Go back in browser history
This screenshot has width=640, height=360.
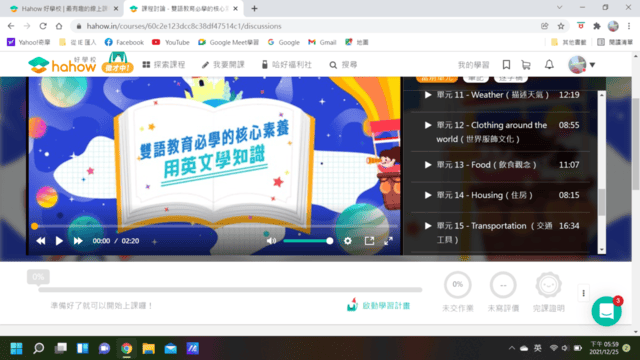coord(11,26)
